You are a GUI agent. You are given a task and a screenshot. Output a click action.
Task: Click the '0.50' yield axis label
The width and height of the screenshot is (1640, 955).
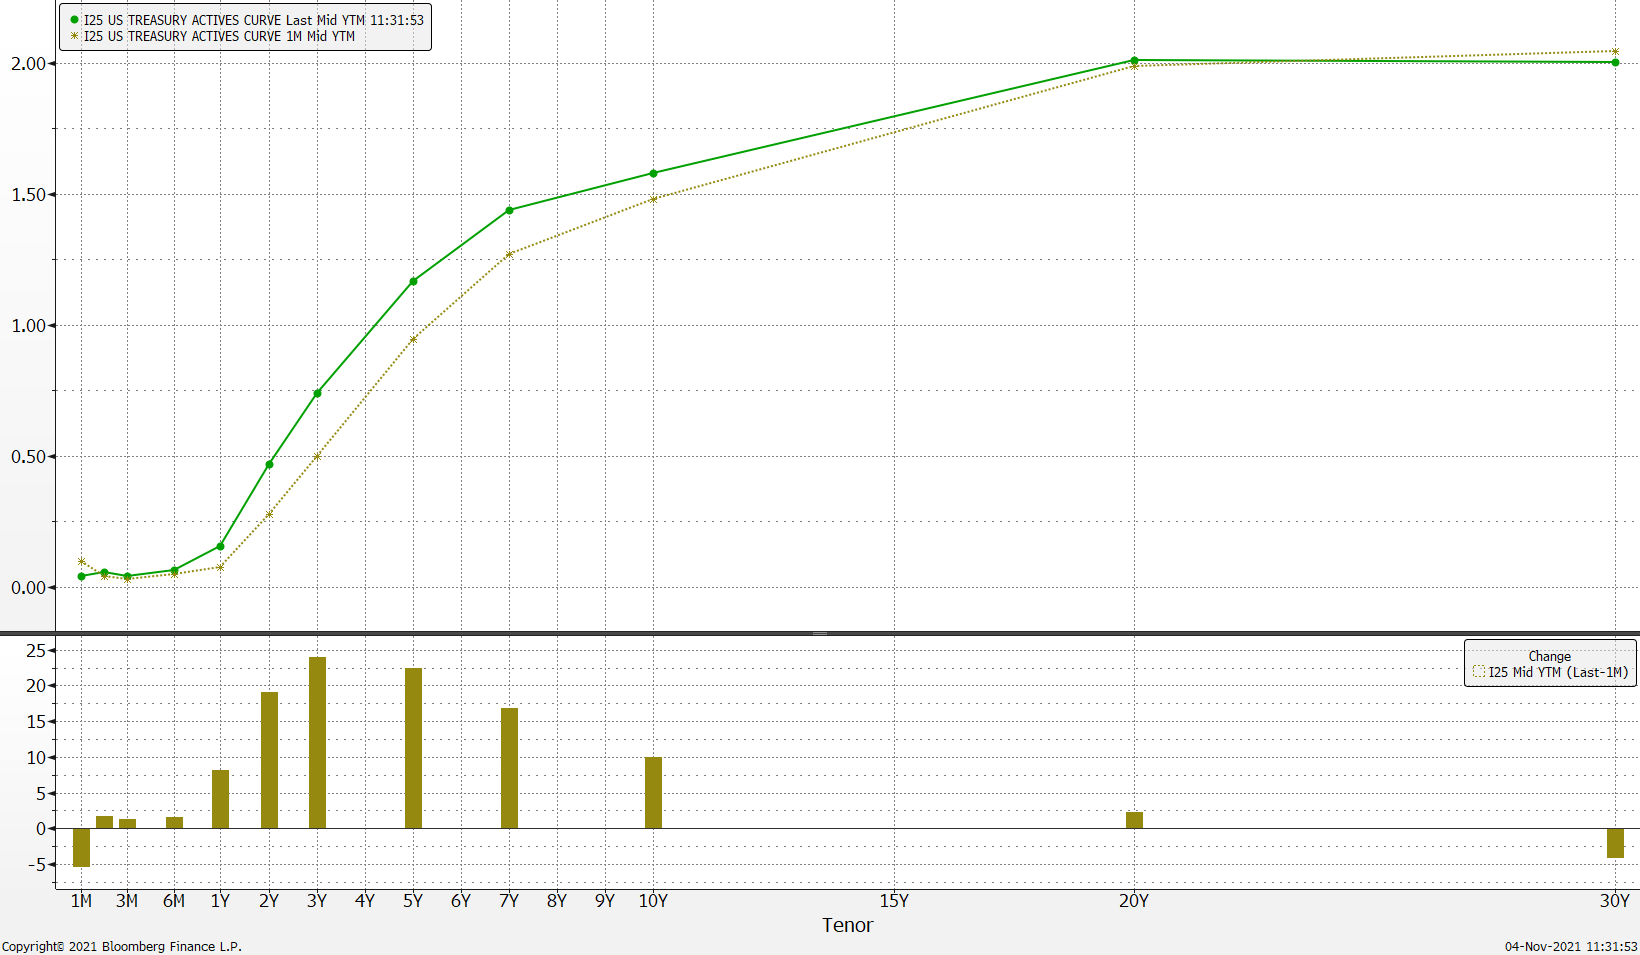point(29,457)
